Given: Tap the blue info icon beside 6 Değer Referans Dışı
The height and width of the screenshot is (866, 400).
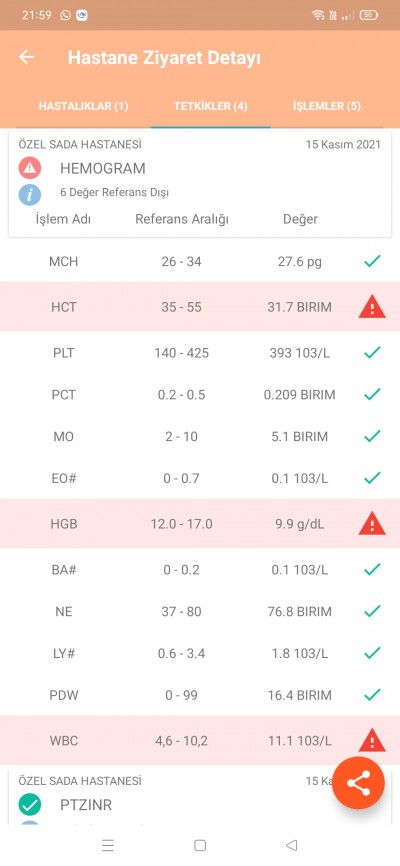Looking at the screenshot, I should (x=30, y=194).
